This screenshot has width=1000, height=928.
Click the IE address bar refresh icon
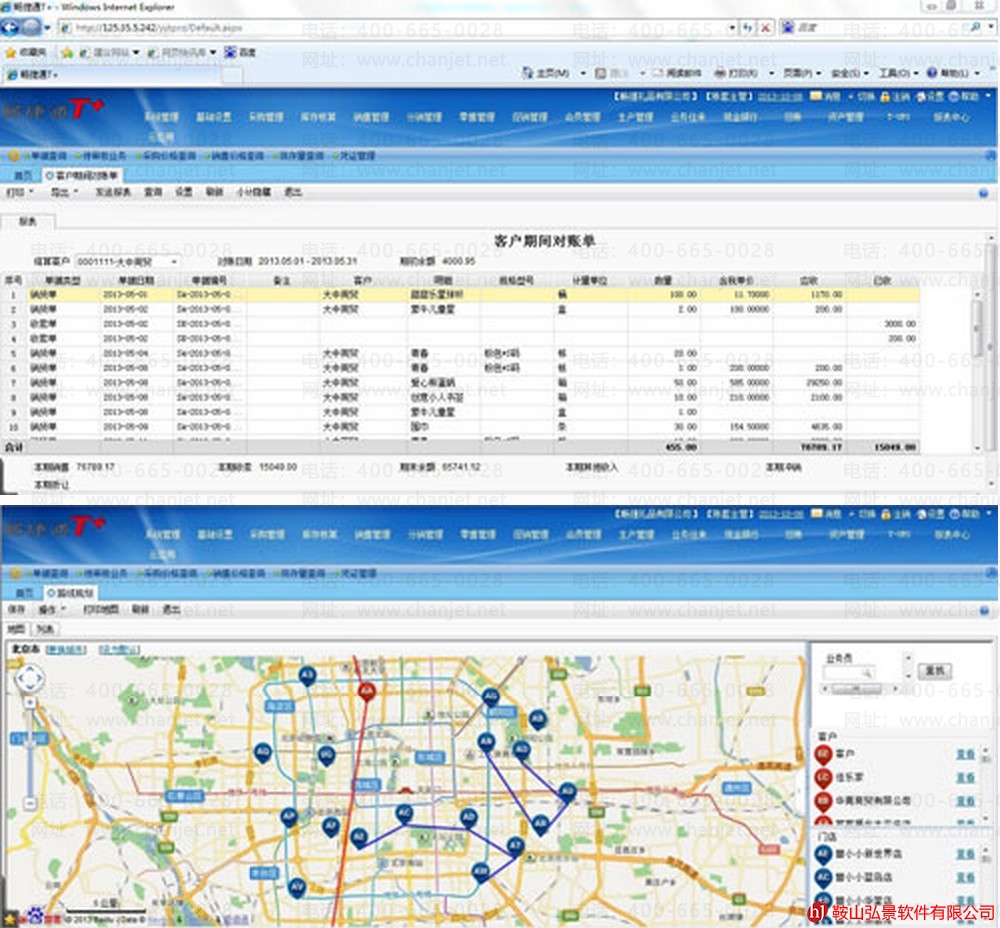(x=747, y=27)
